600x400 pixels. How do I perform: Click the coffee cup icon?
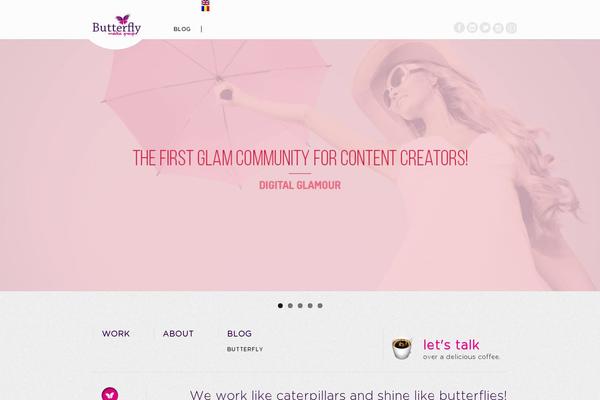pos(402,348)
